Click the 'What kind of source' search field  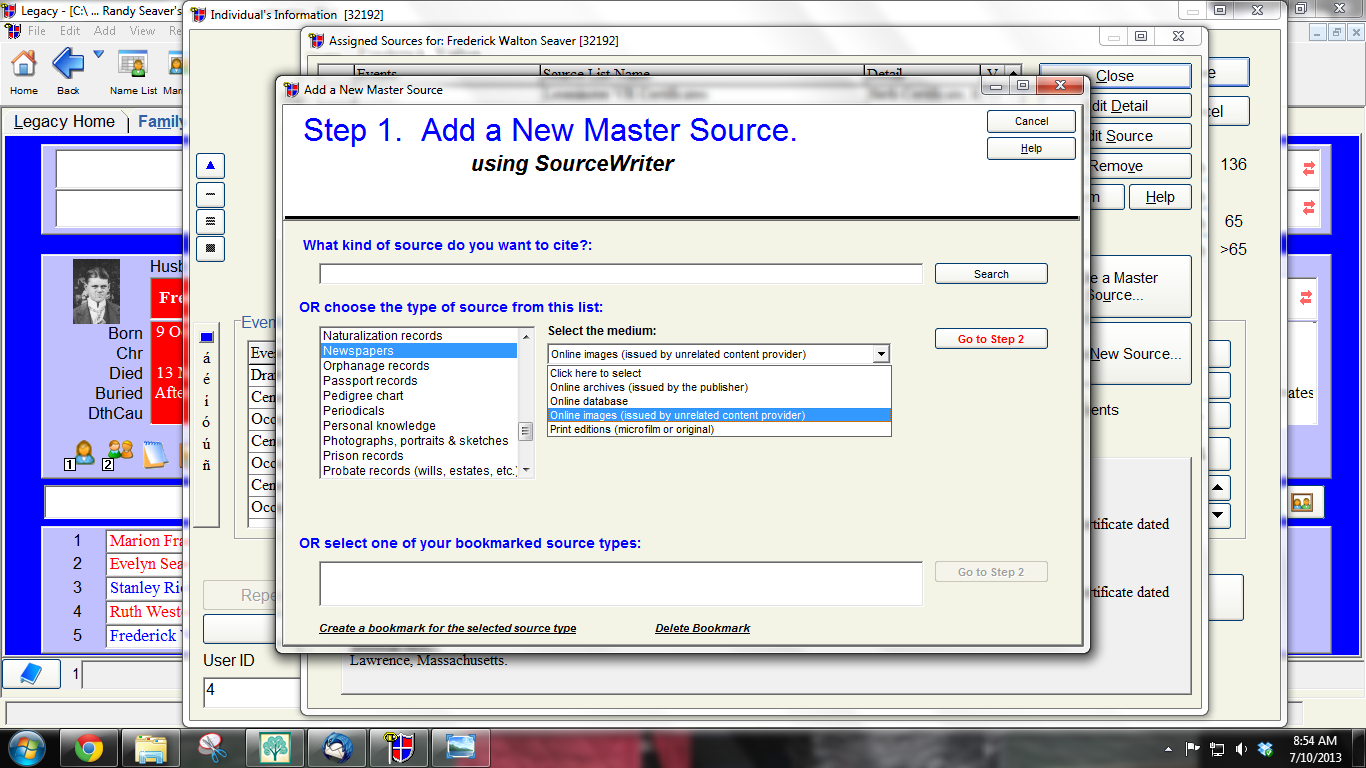pos(621,274)
